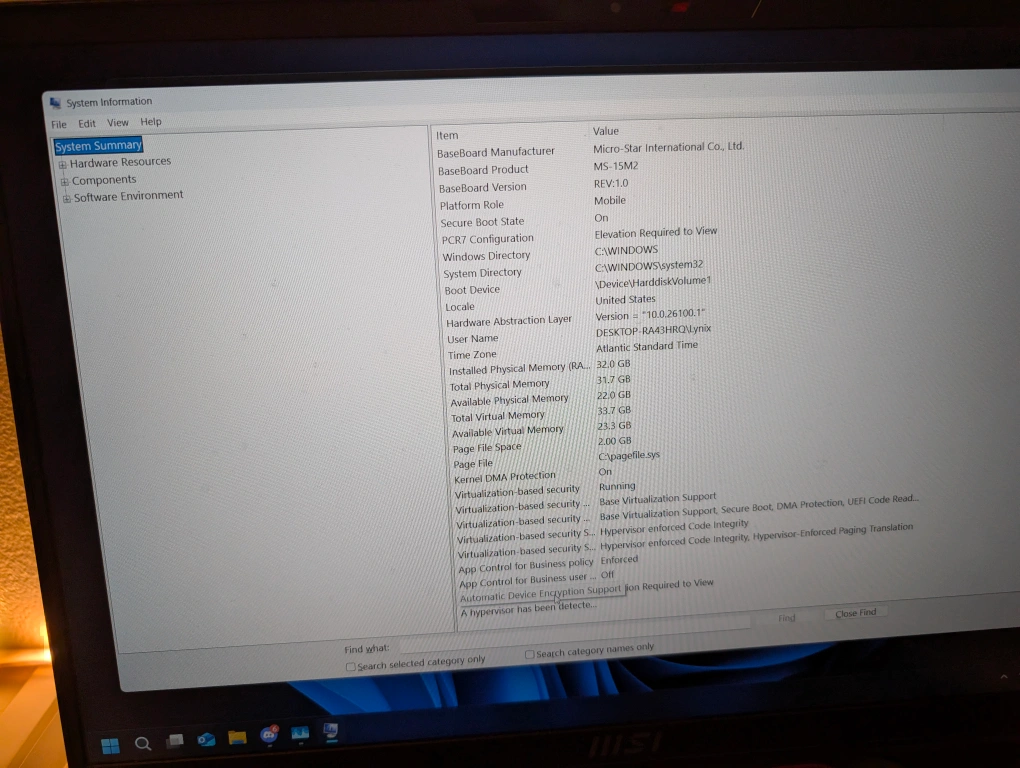The image size is (1020, 768).
Task: Open the File menu
Action: coord(59,124)
